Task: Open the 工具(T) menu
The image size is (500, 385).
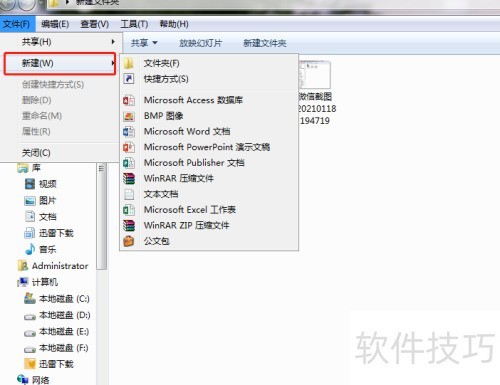Action: pos(134,24)
